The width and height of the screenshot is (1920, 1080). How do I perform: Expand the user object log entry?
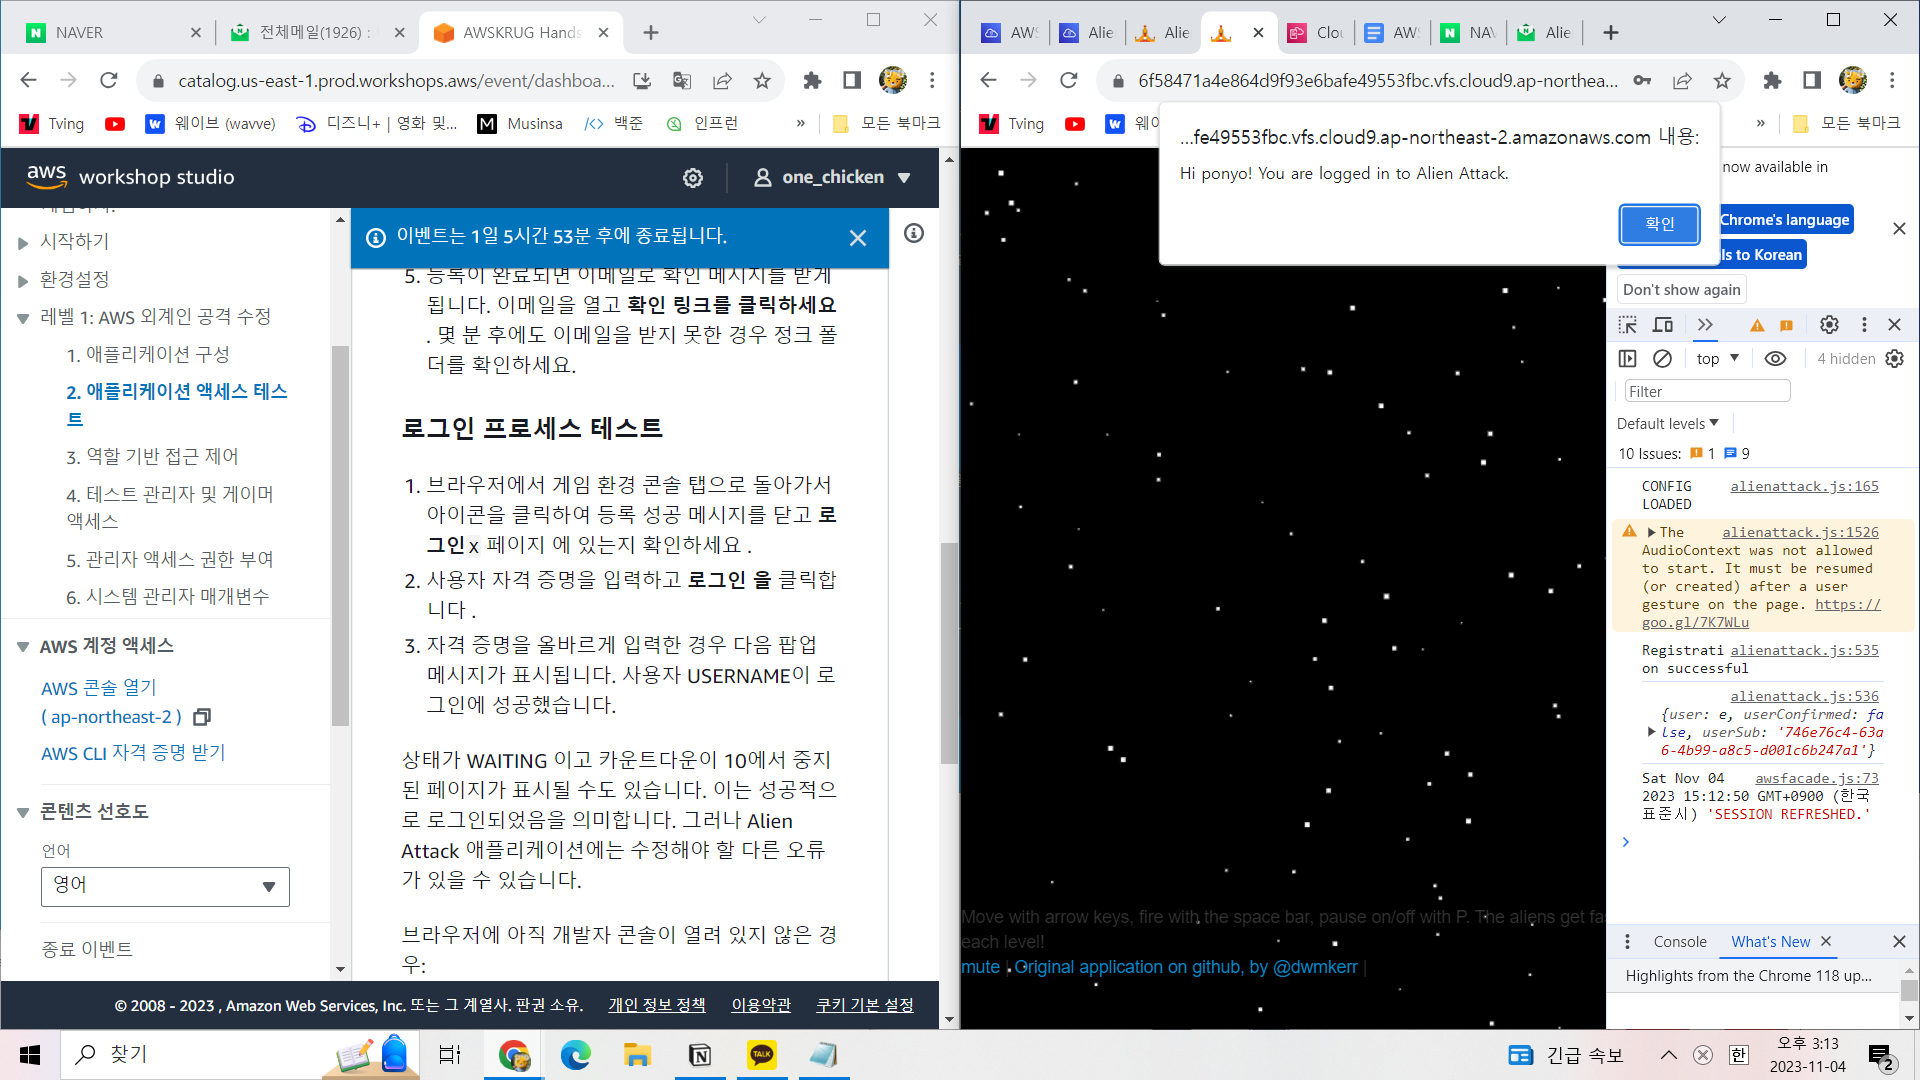point(1651,732)
